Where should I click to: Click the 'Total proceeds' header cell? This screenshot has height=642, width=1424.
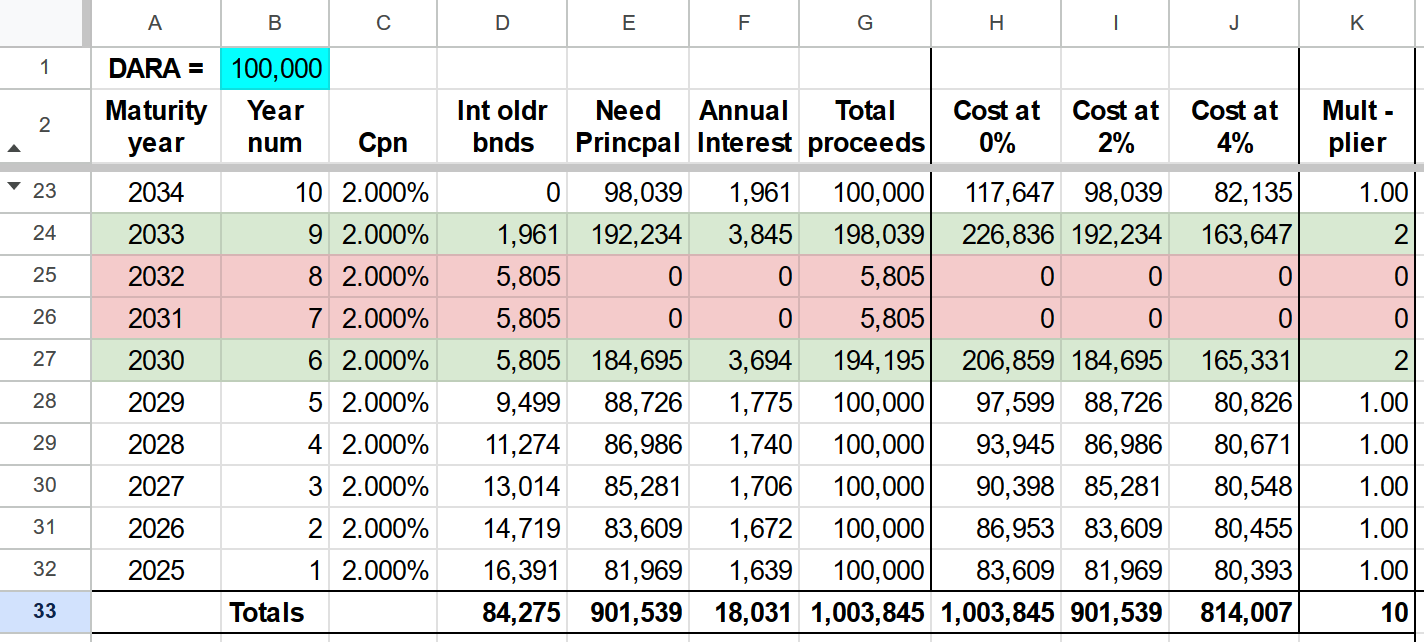point(865,126)
